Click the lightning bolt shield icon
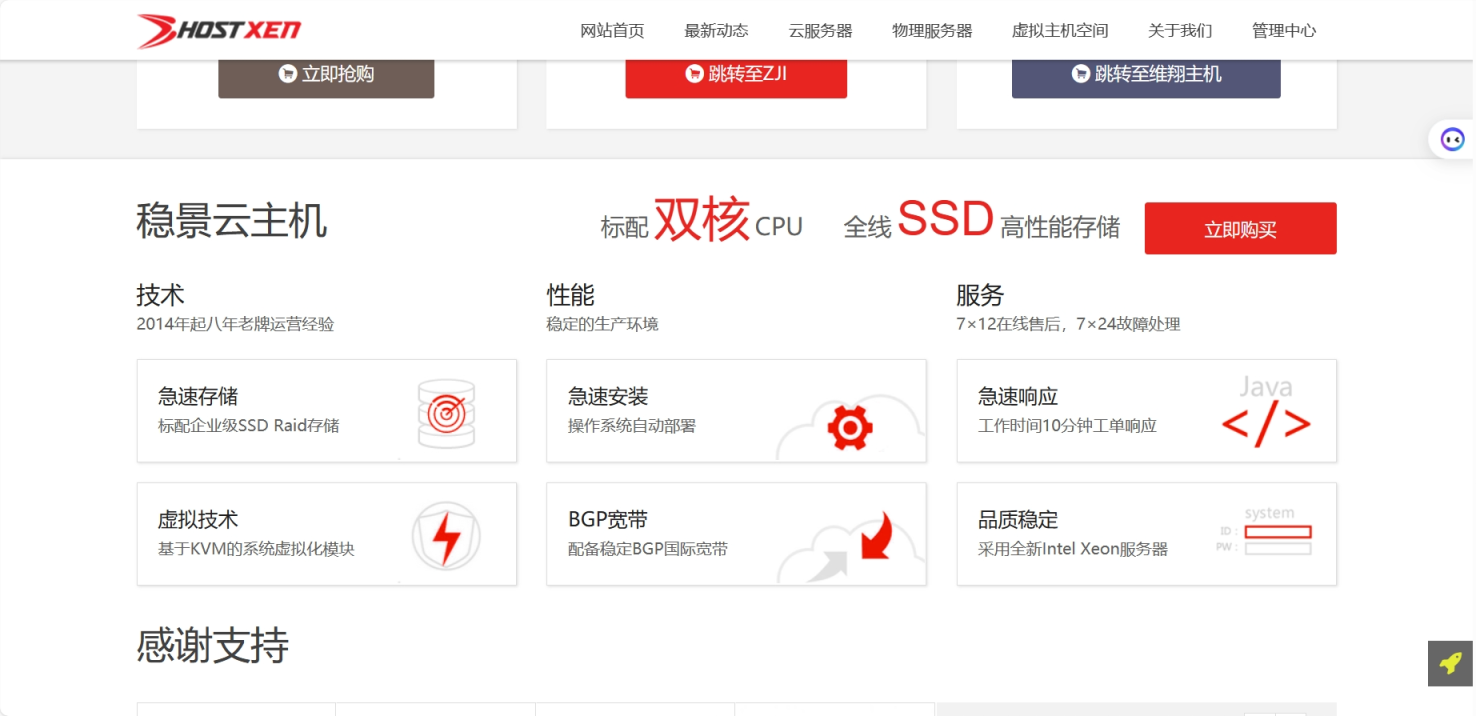This screenshot has width=1476, height=716. [446, 536]
